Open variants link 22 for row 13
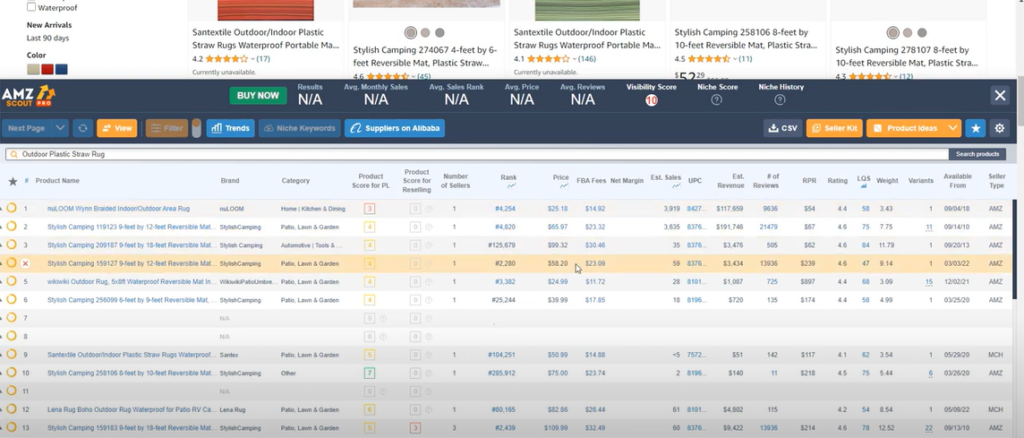Viewport: 1024px width, 438px height. click(x=929, y=428)
